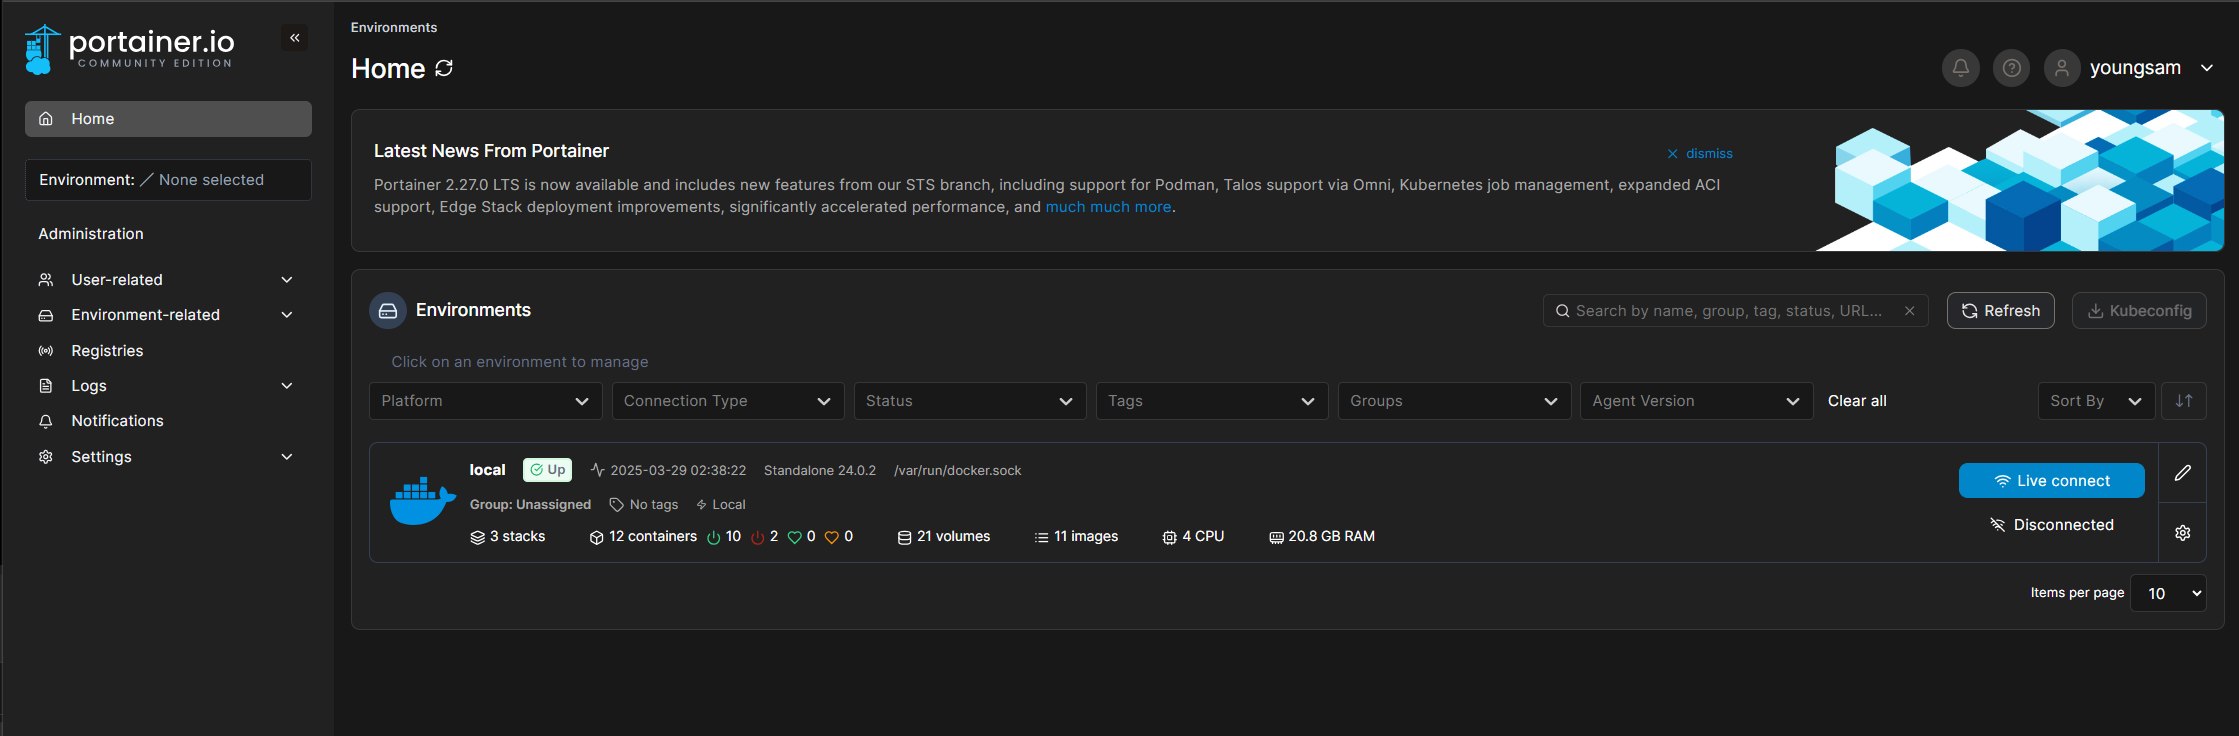The image size is (2239, 736).
Task: Click the running containers power icon showing 10
Action: (714, 538)
